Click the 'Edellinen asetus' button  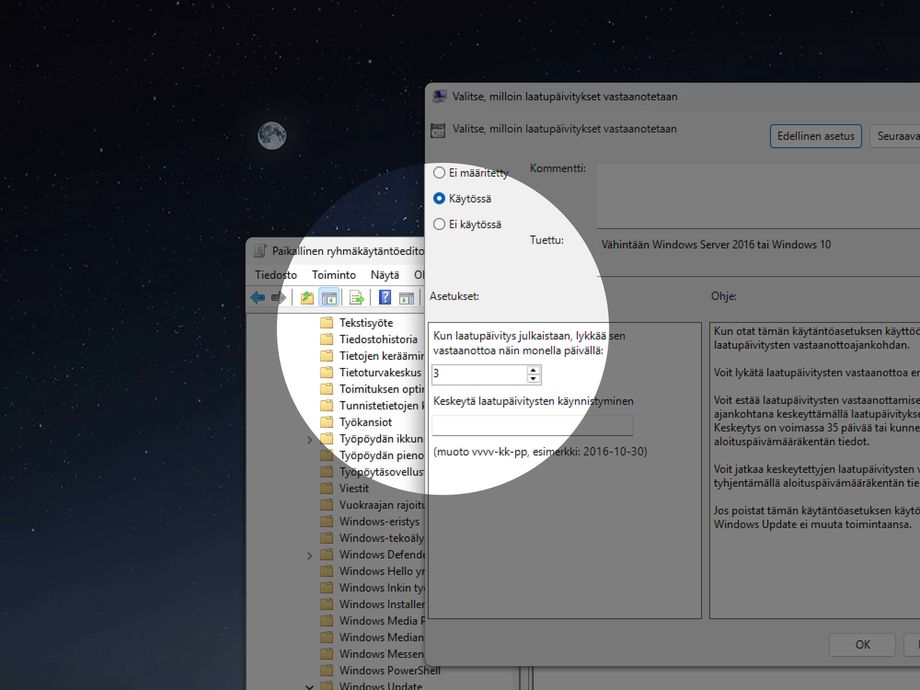click(815, 136)
